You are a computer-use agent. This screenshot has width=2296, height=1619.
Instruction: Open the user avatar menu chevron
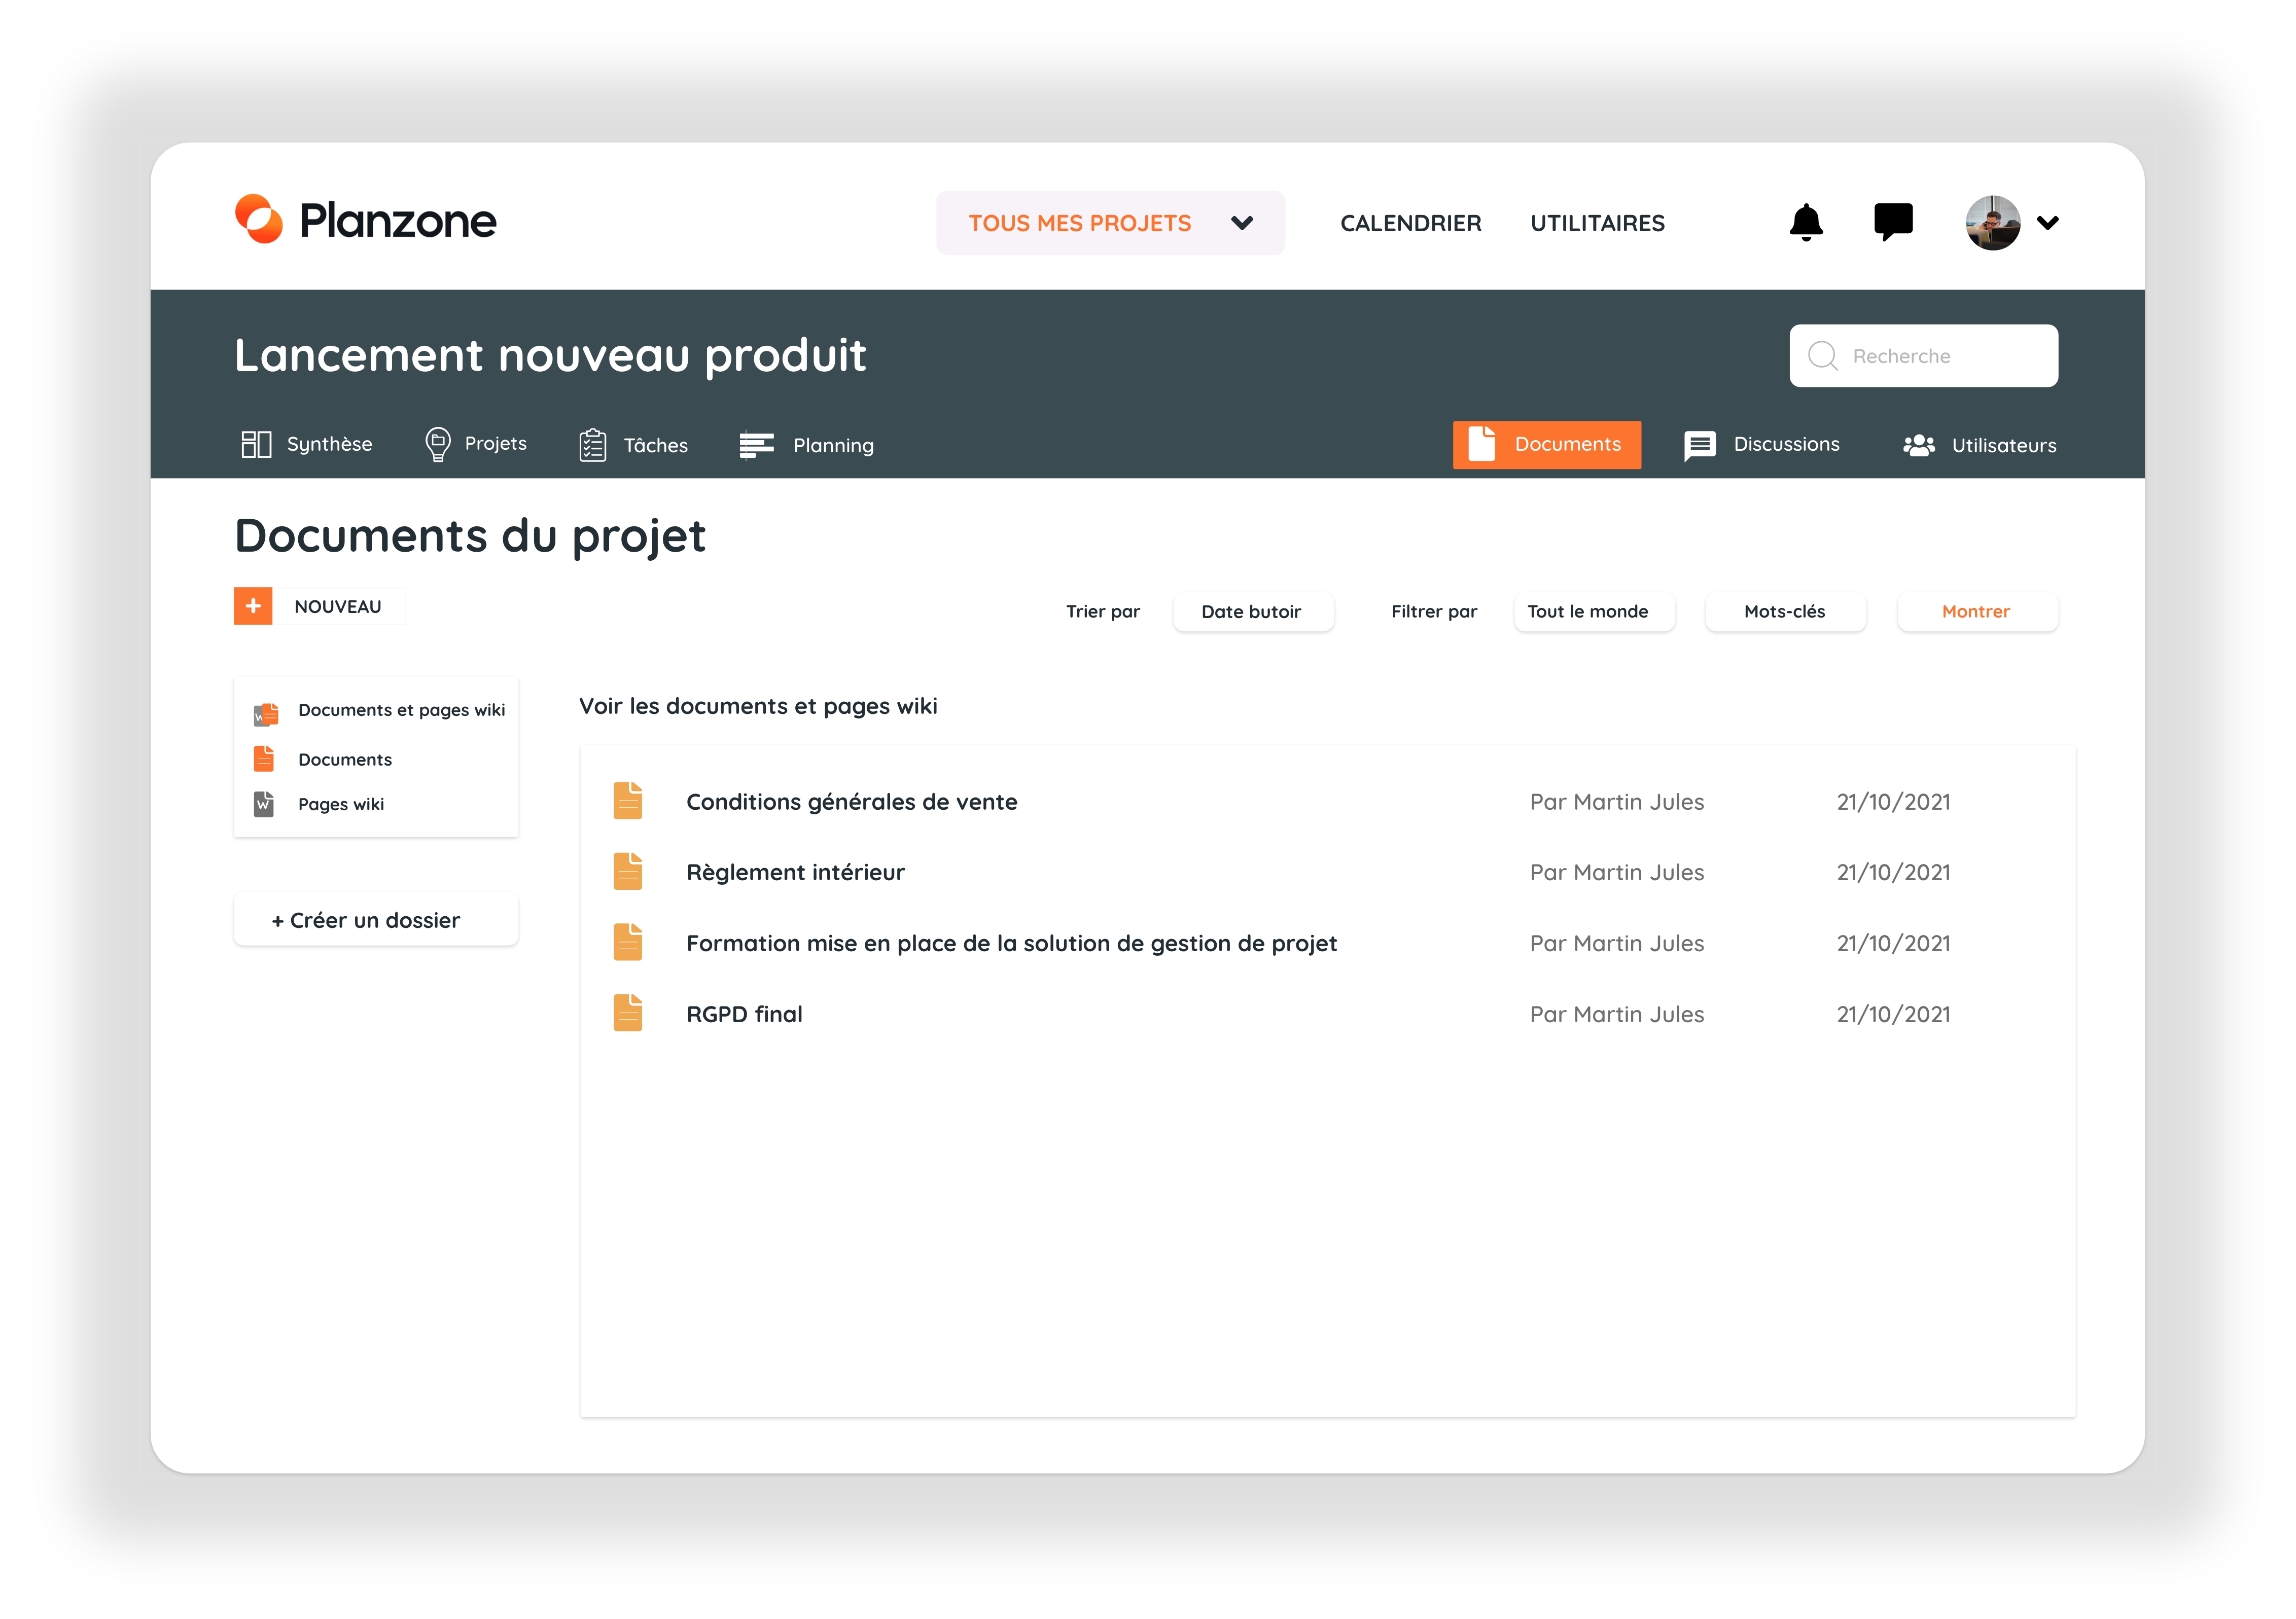pyautogui.click(x=2047, y=223)
